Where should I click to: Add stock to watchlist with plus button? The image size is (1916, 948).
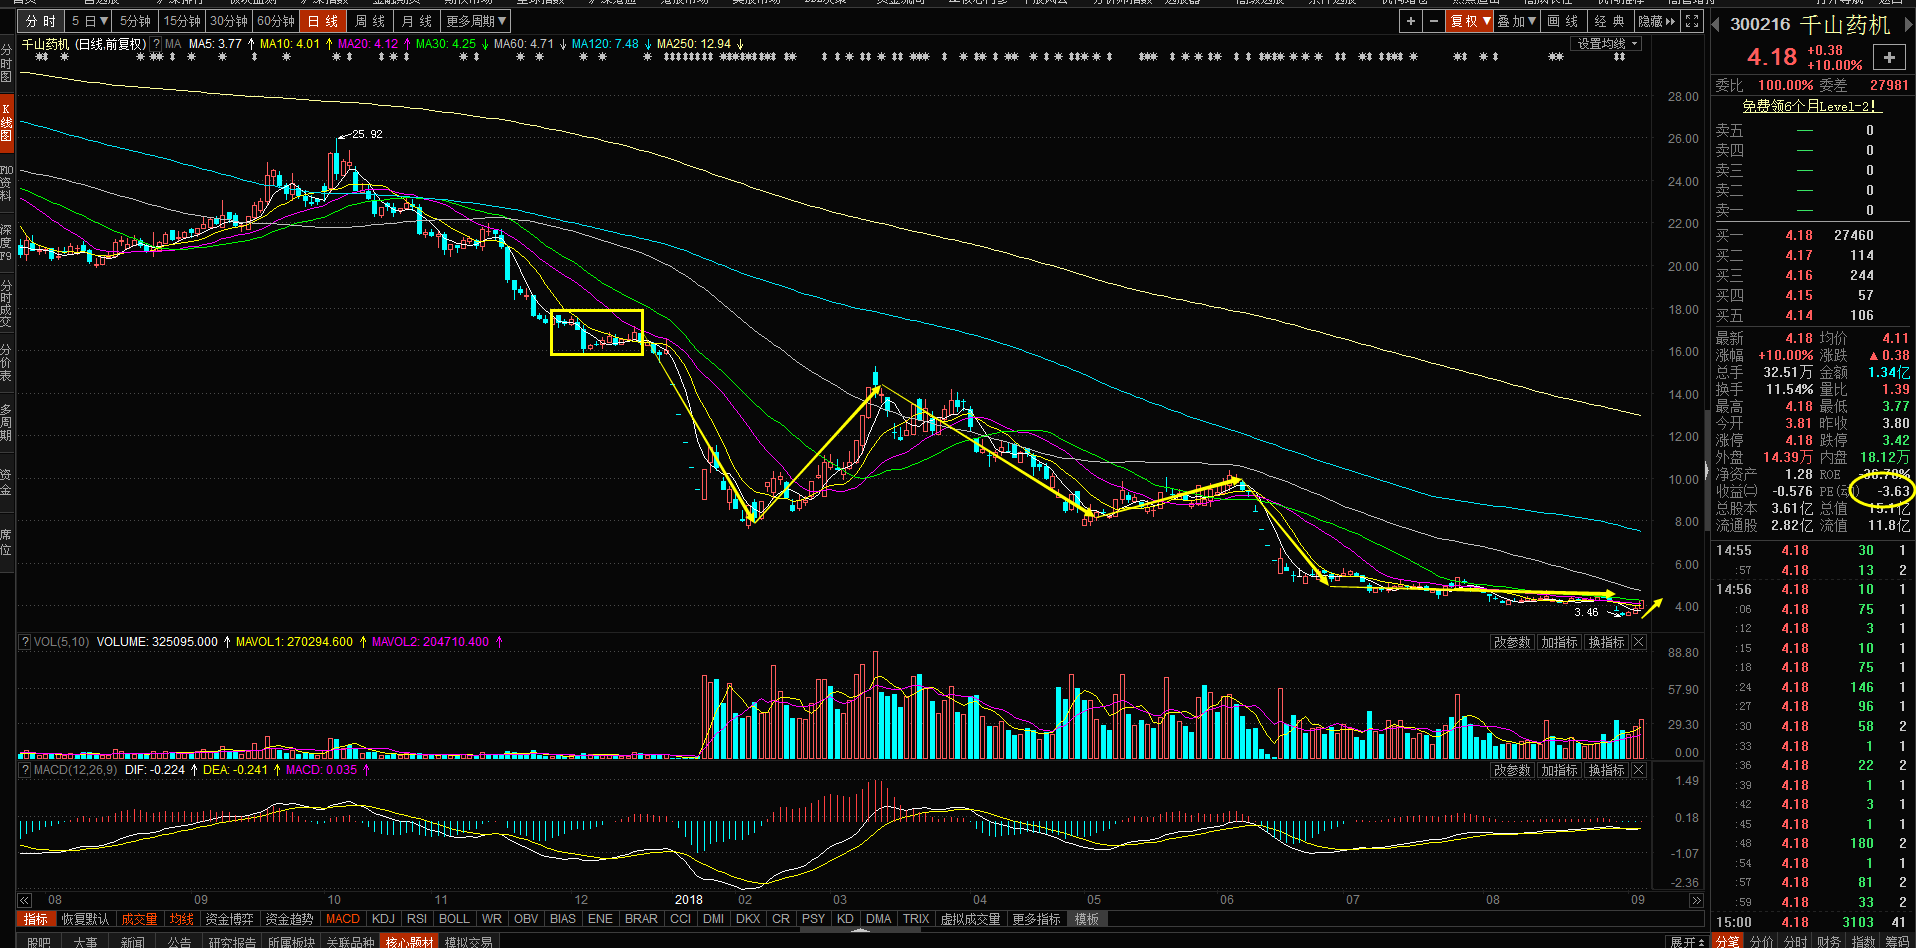click(1889, 58)
